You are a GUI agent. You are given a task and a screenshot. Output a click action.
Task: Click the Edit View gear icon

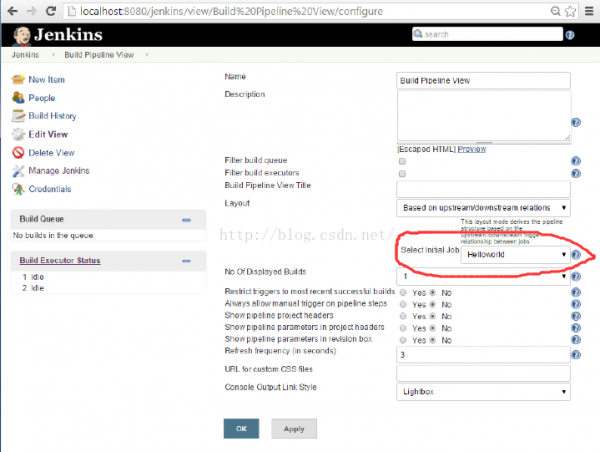(x=18, y=134)
